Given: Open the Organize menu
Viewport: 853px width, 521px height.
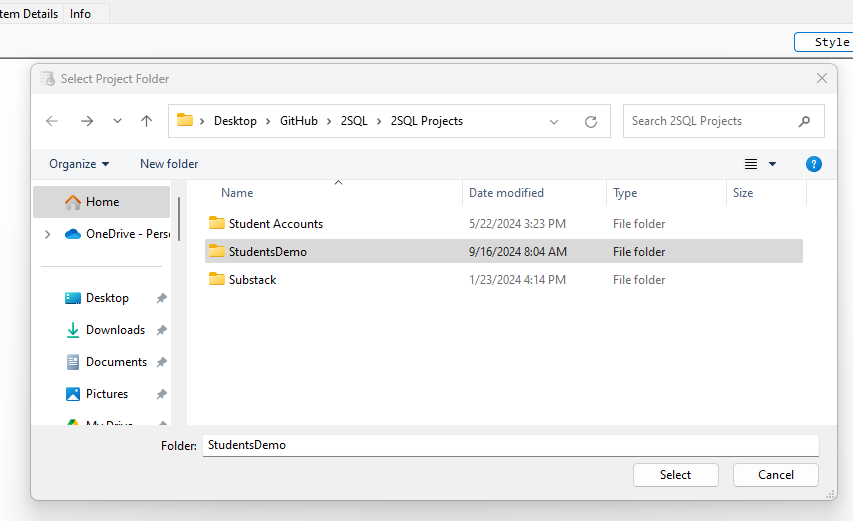Looking at the screenshot, I should [x=79, y=164].
